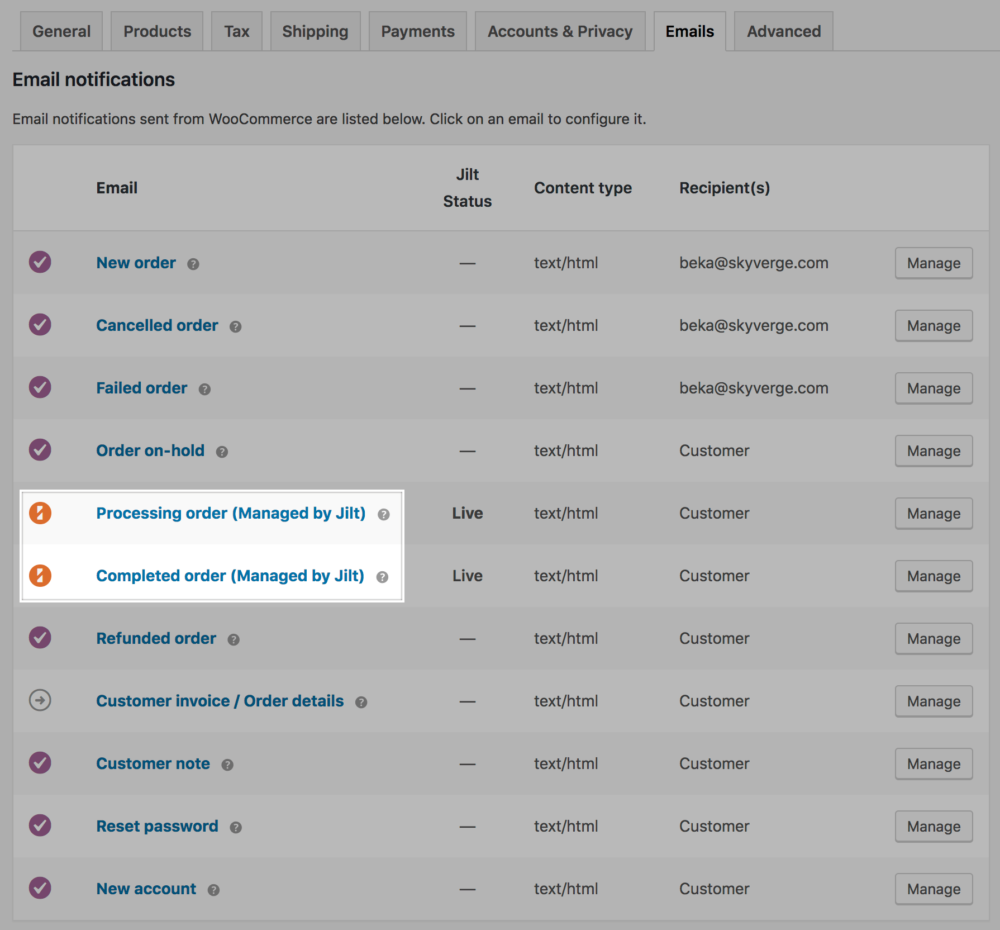
Task: Click the manual-send arrow icon for Customer invoice
Action: [x=40, y=700]
